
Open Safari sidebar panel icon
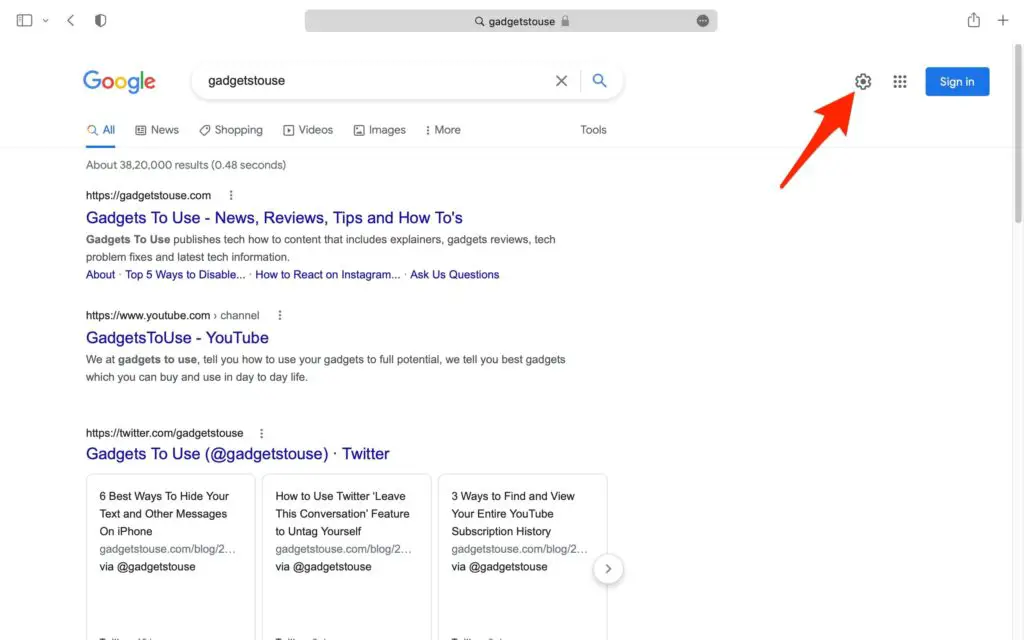(x=24, y=20)
